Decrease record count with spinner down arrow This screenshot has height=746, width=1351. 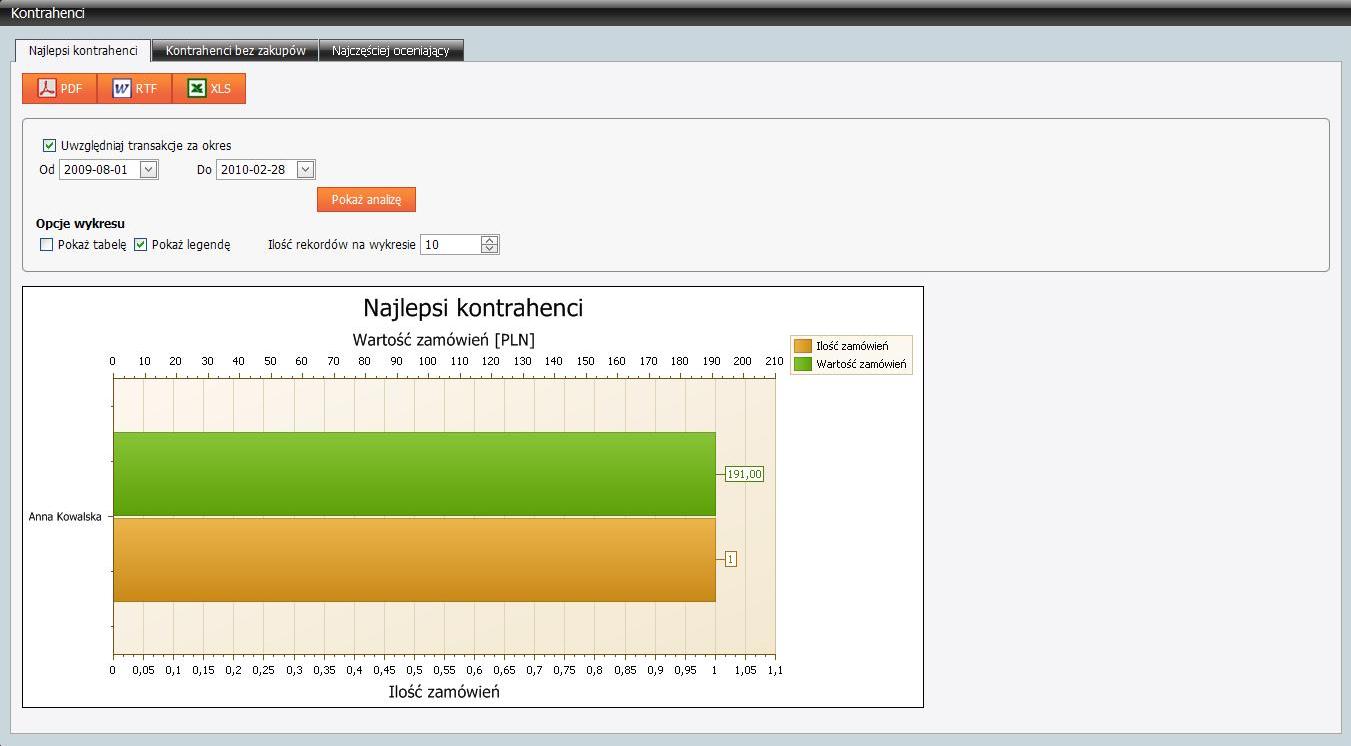pos(489,249)
